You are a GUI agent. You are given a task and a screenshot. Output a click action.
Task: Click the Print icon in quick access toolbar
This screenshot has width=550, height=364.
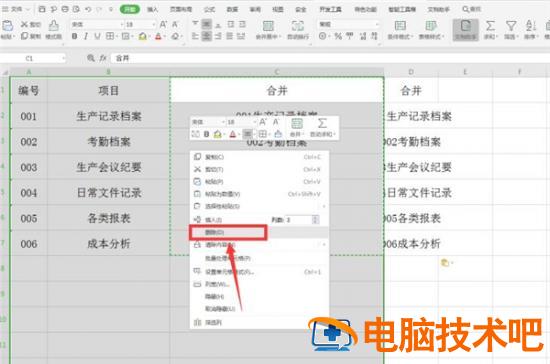tap(65, 9)
